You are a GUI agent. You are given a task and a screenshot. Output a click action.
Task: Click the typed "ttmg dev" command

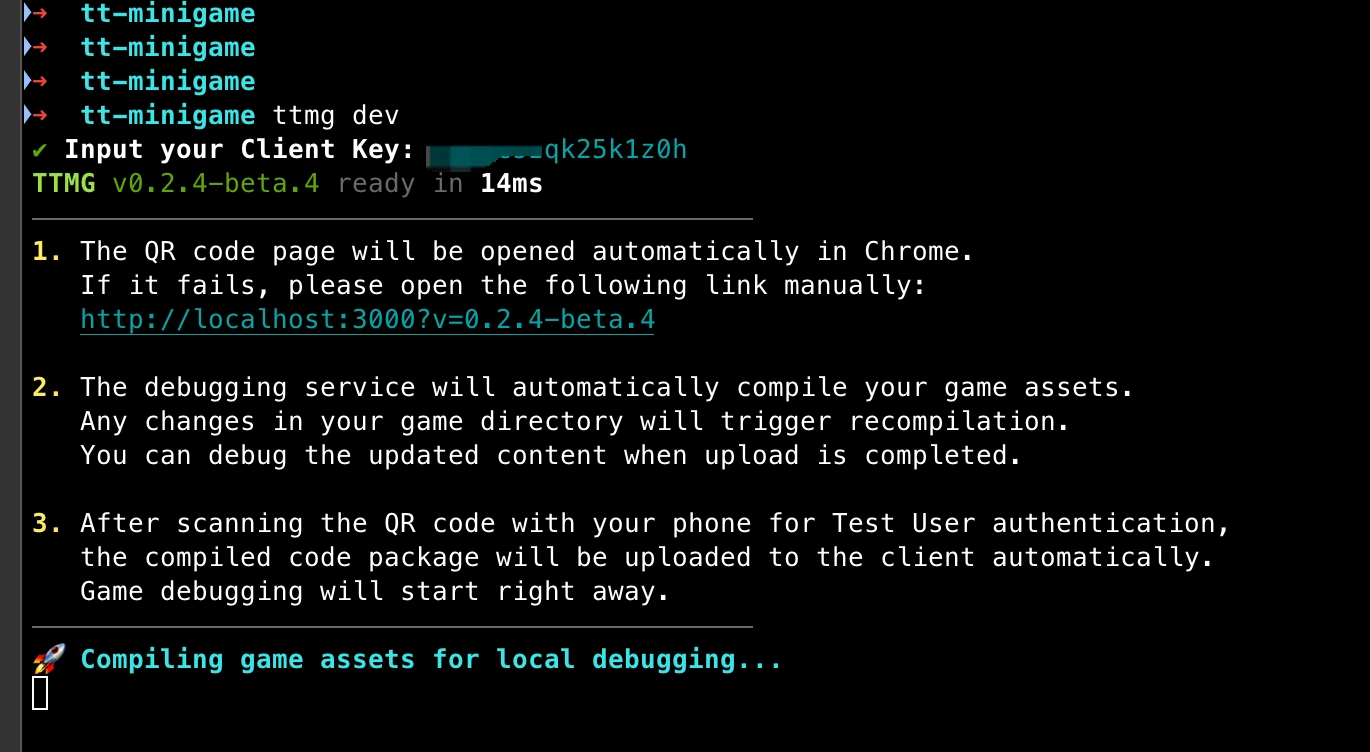click(336, 115)
